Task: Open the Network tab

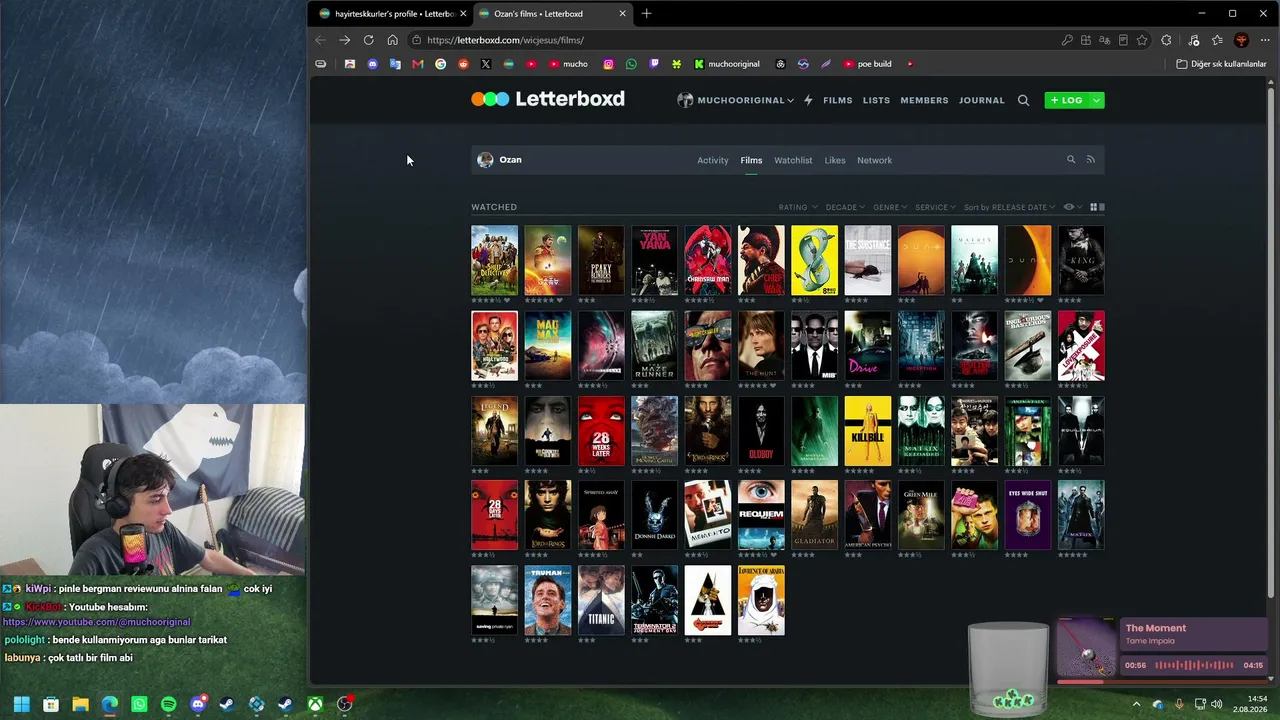Action: coord(874,160)
